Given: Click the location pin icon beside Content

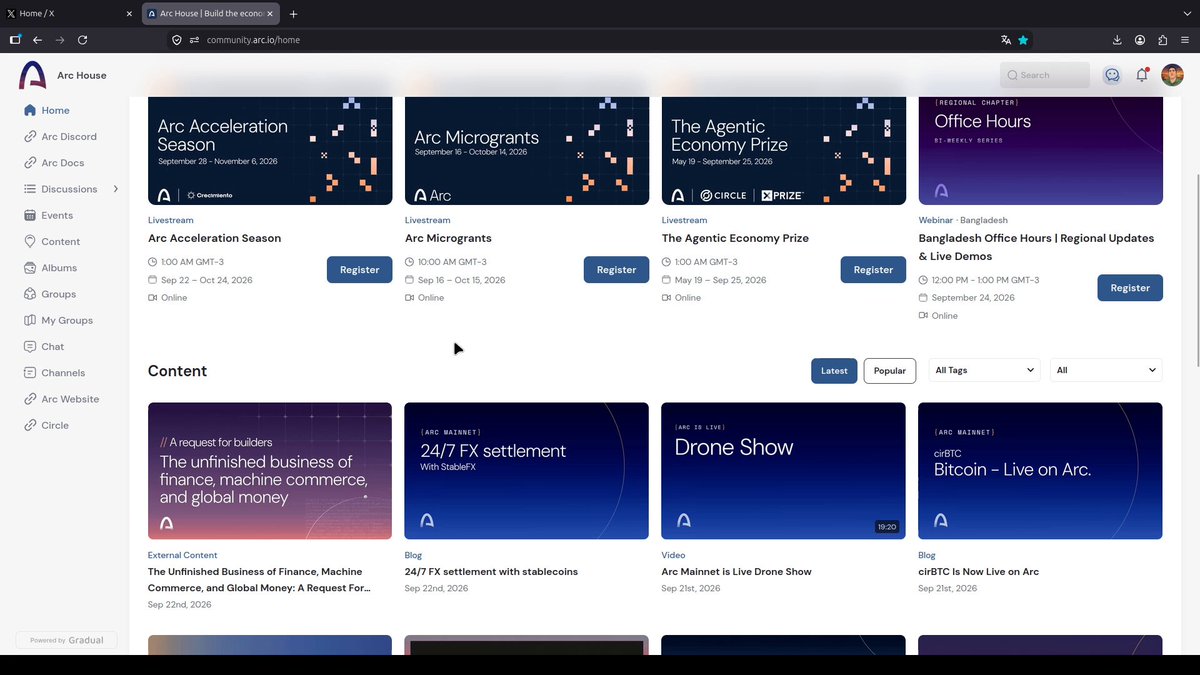Looking at the screenshot, I should (31, 242).
